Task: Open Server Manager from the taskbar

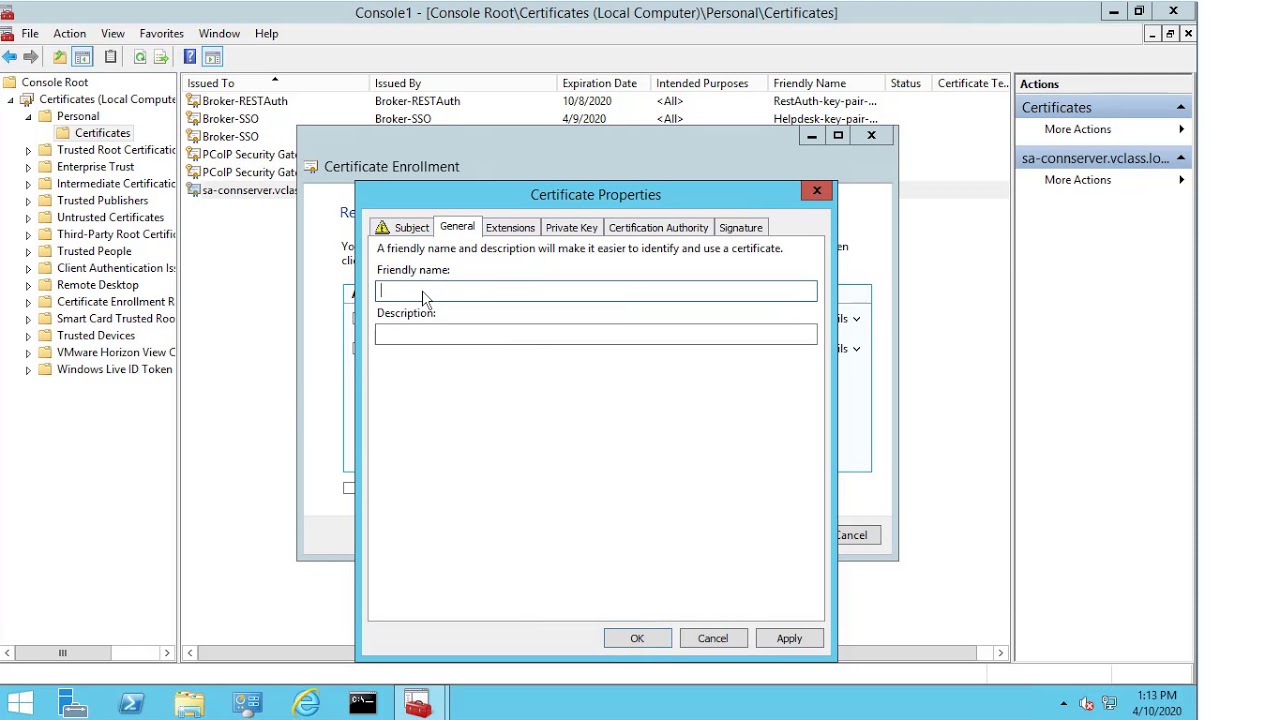Action: [72, 704]
